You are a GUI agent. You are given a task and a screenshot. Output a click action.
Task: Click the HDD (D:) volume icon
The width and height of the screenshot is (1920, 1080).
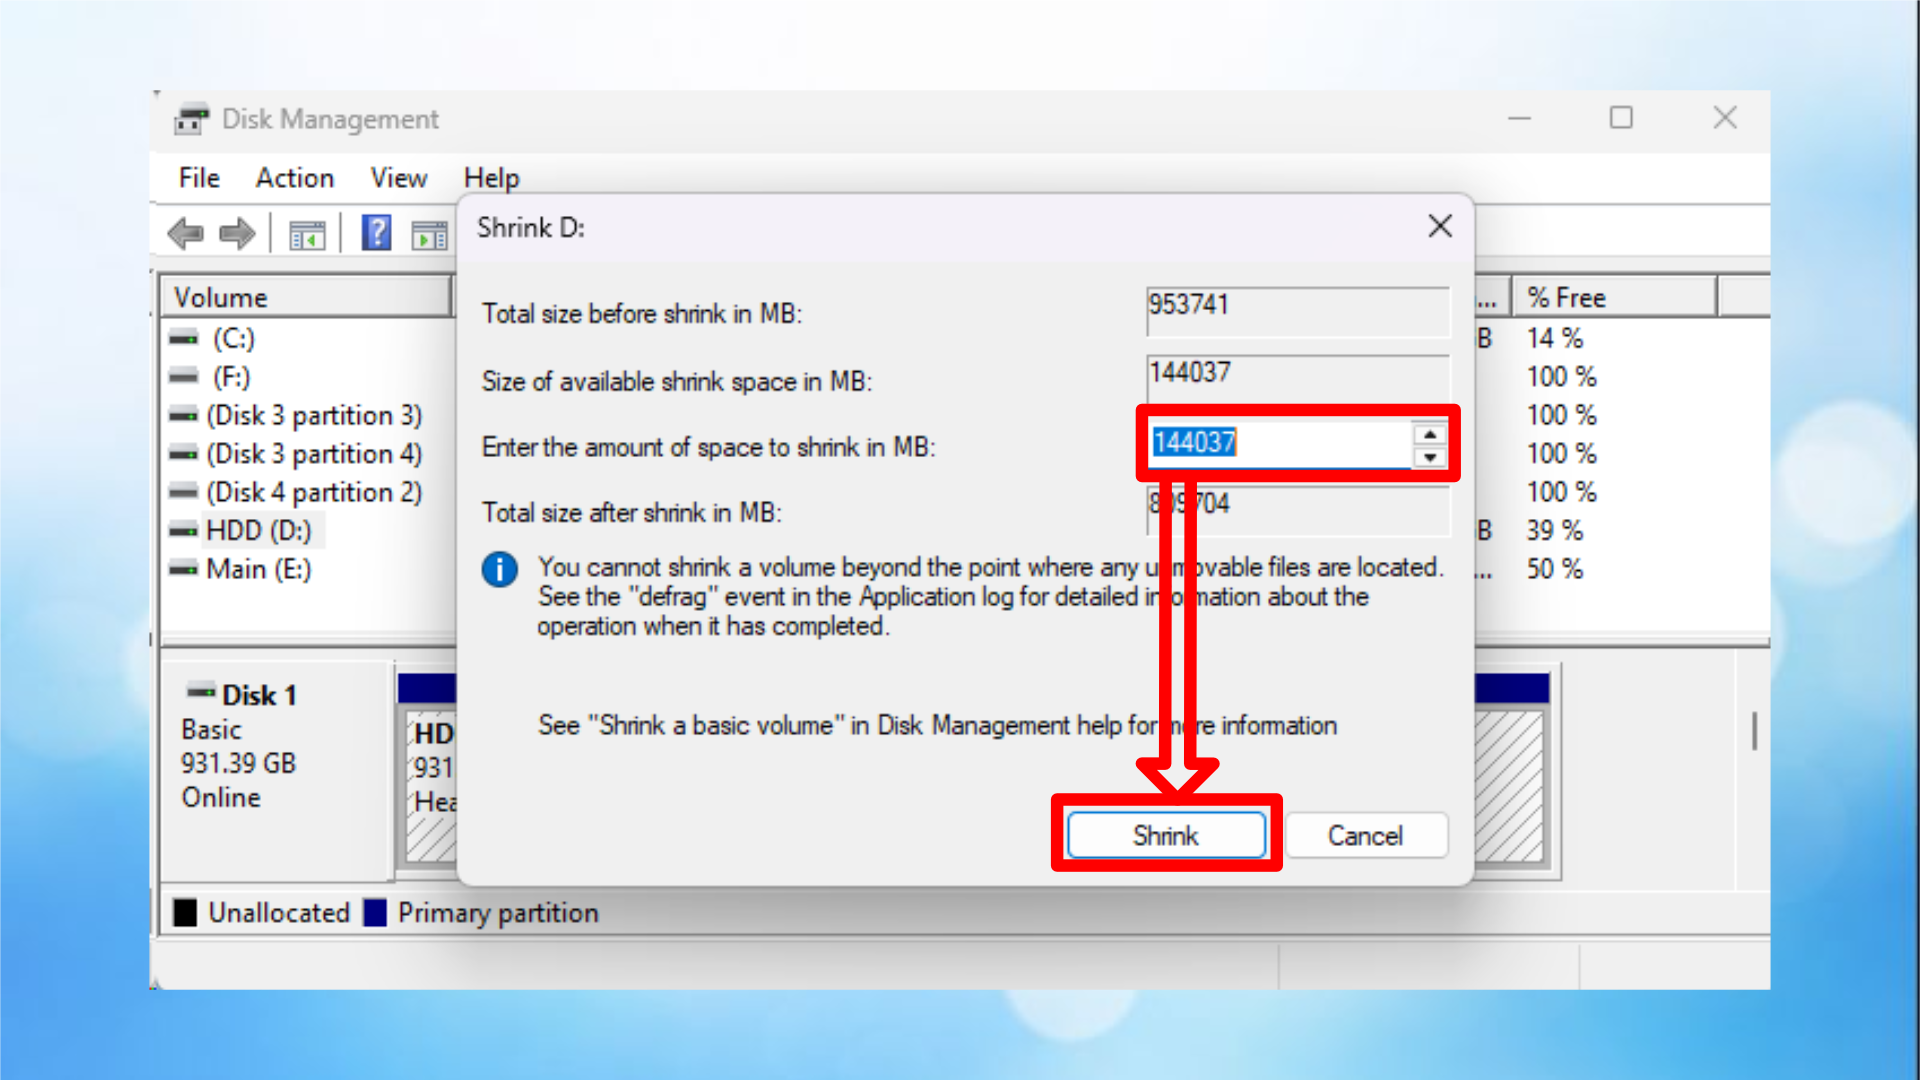click(183, 530)
